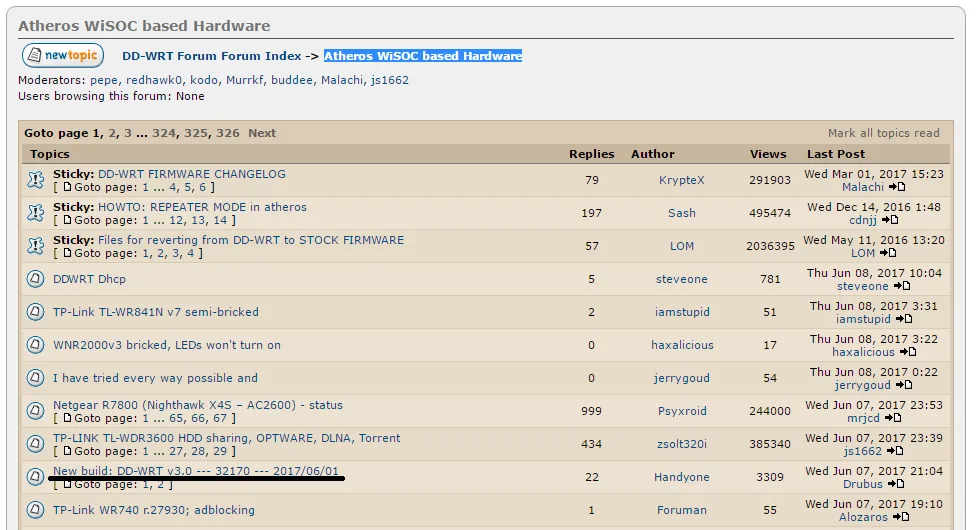Open moderator buddee's profile
The width and height of the screenshot is (978, 530).
click(292, 80)
